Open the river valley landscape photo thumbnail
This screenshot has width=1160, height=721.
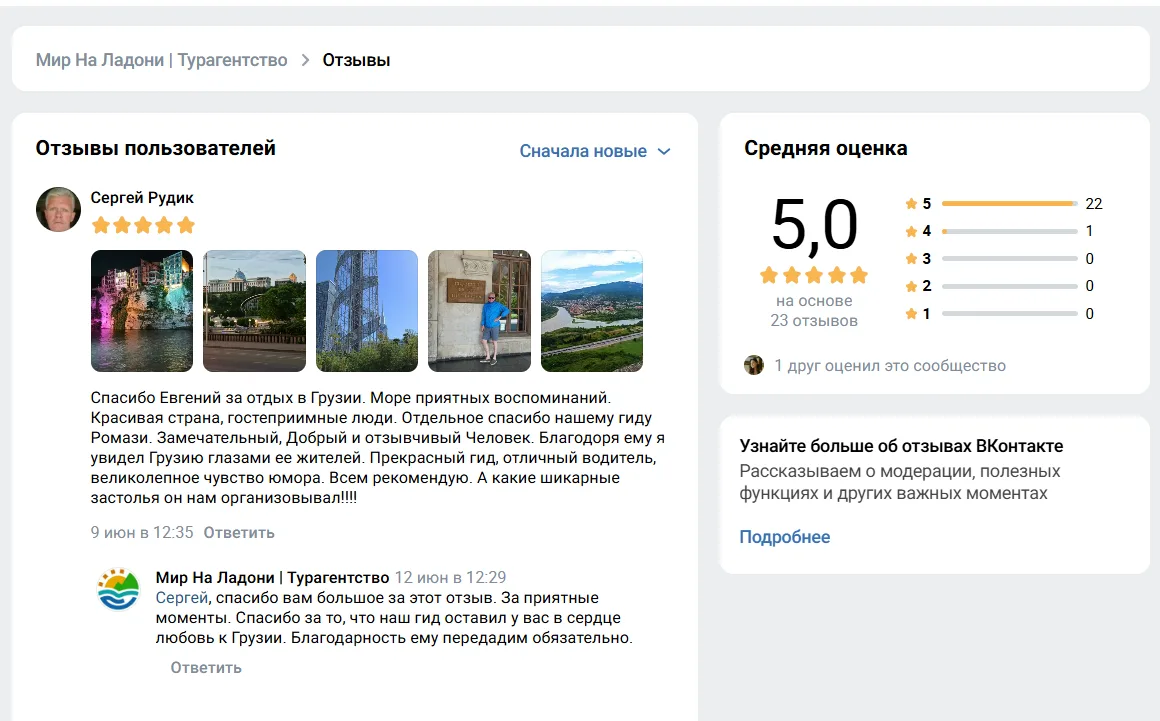click(x=592, y=311)
